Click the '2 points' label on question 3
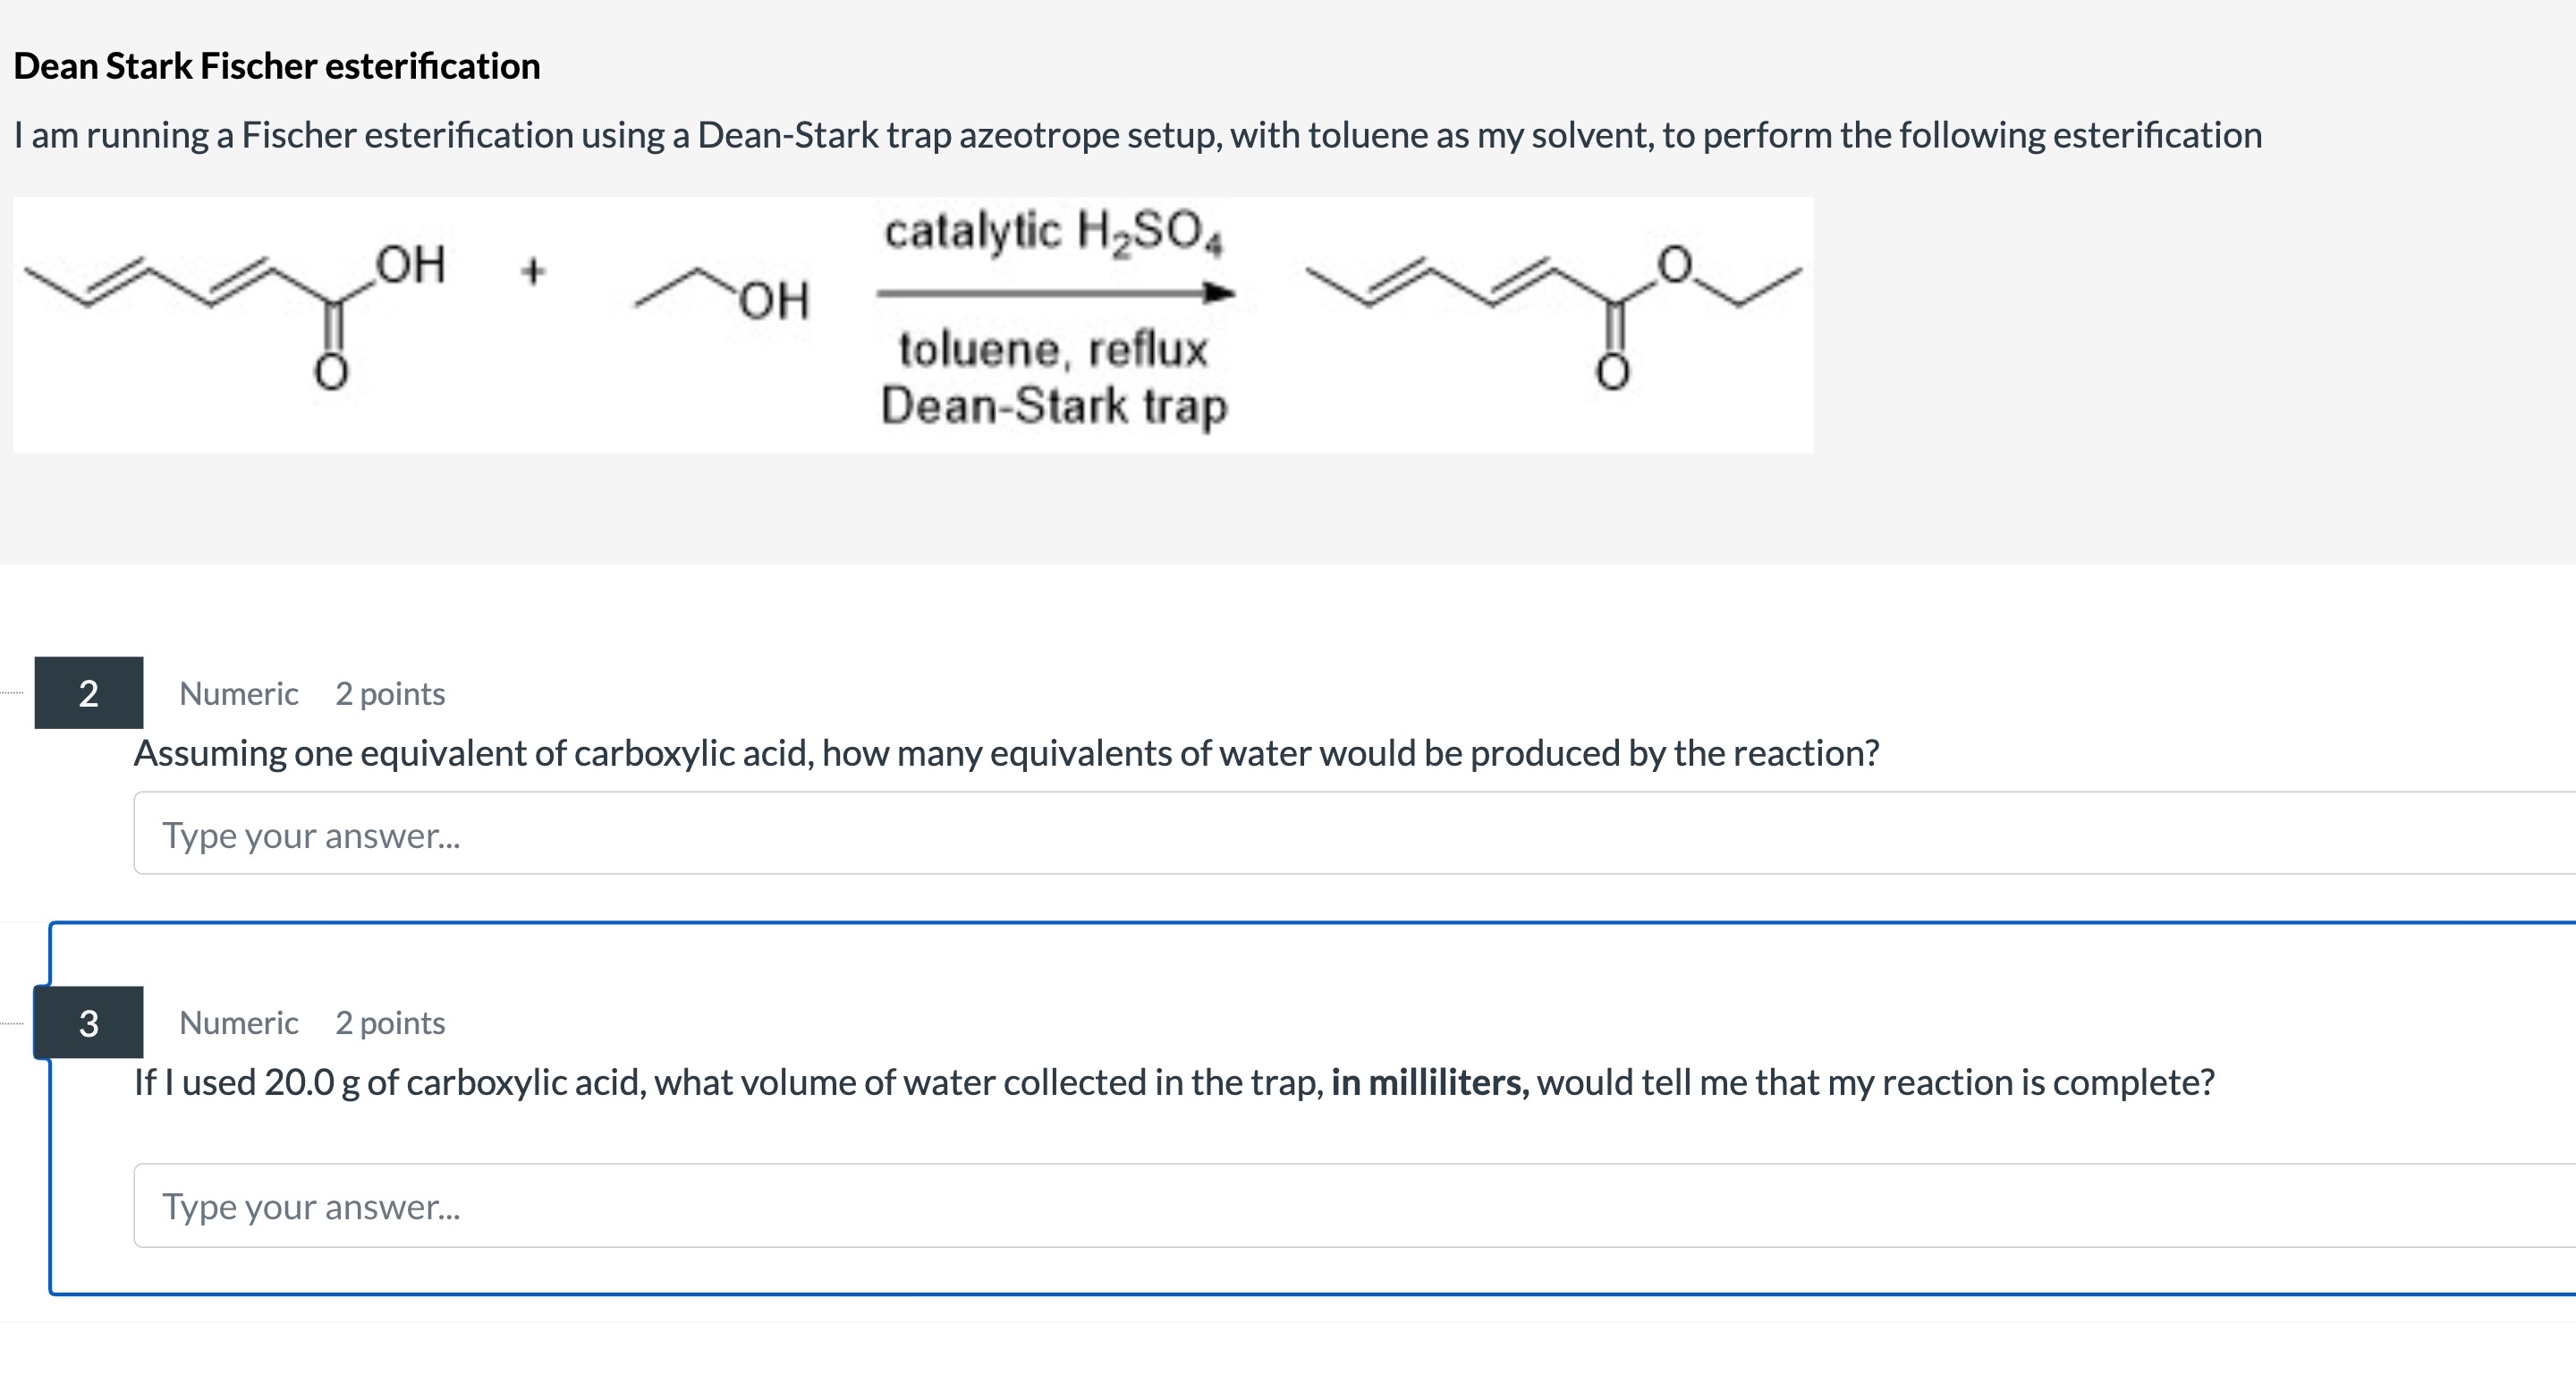Image resolution: width=2576 pixels, height=1374 pixels. pos(390,1023)
